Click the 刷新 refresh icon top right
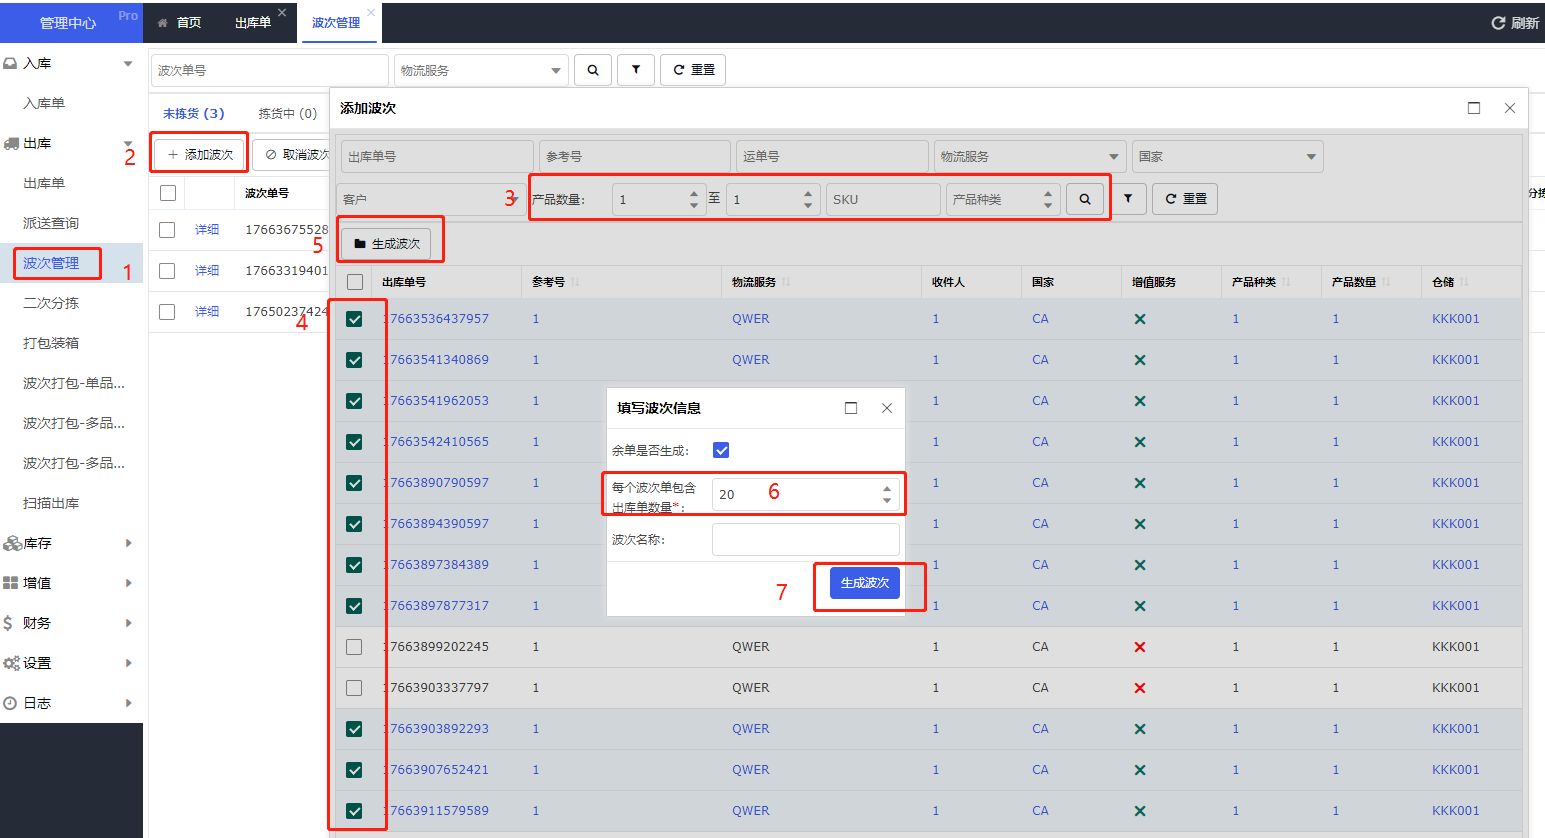The image size is (1545, 838). point(1498,23)
